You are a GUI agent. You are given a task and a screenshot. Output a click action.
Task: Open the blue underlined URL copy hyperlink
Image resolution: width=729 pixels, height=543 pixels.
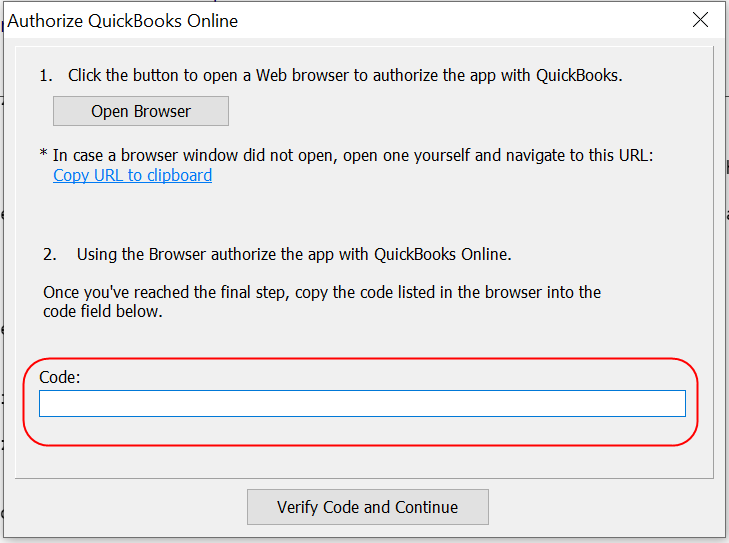pyautogui.click(x=132, y=175)
